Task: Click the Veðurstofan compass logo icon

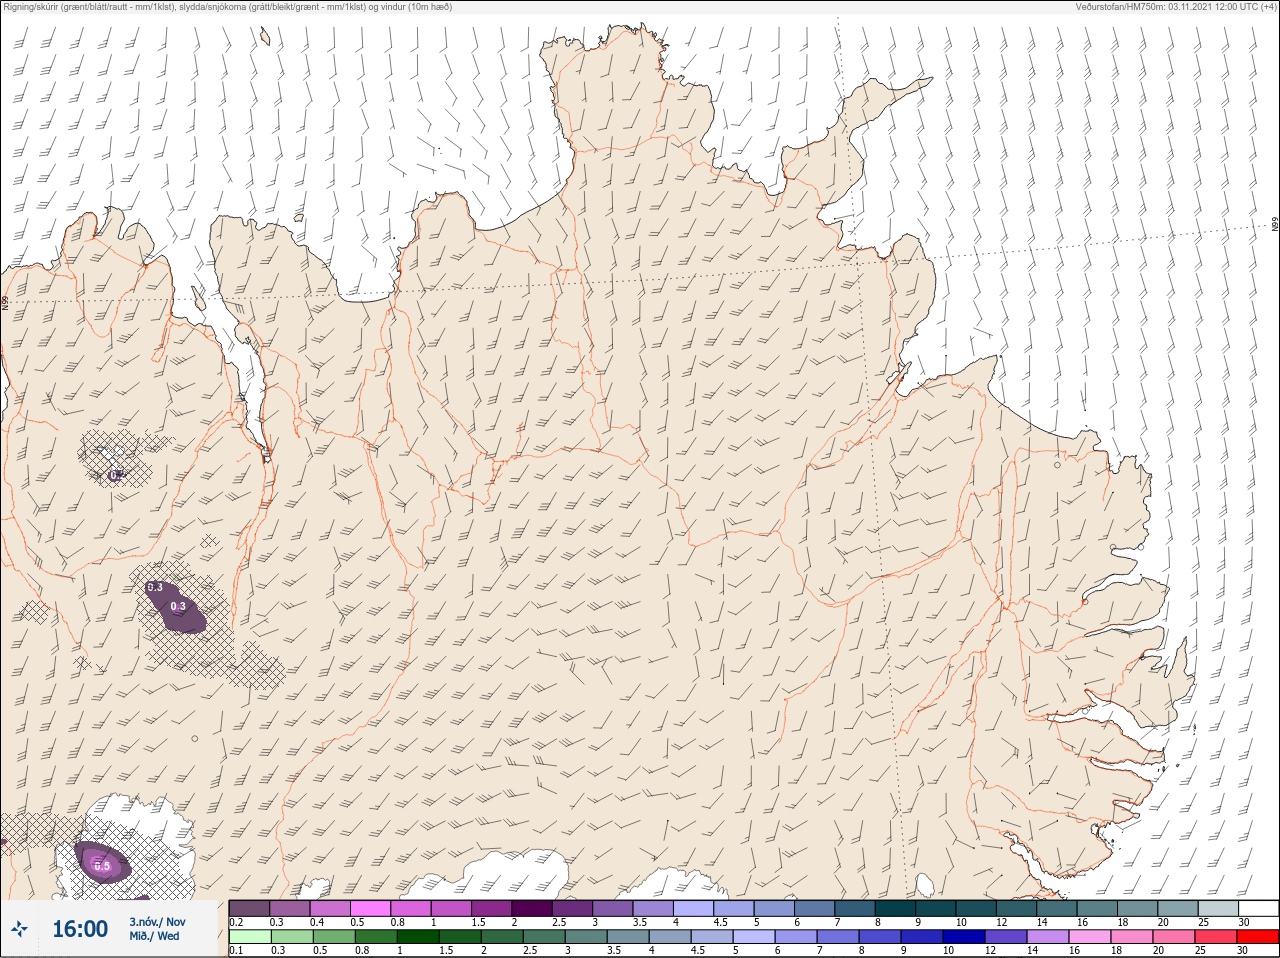Action: (x=19, y=930)
